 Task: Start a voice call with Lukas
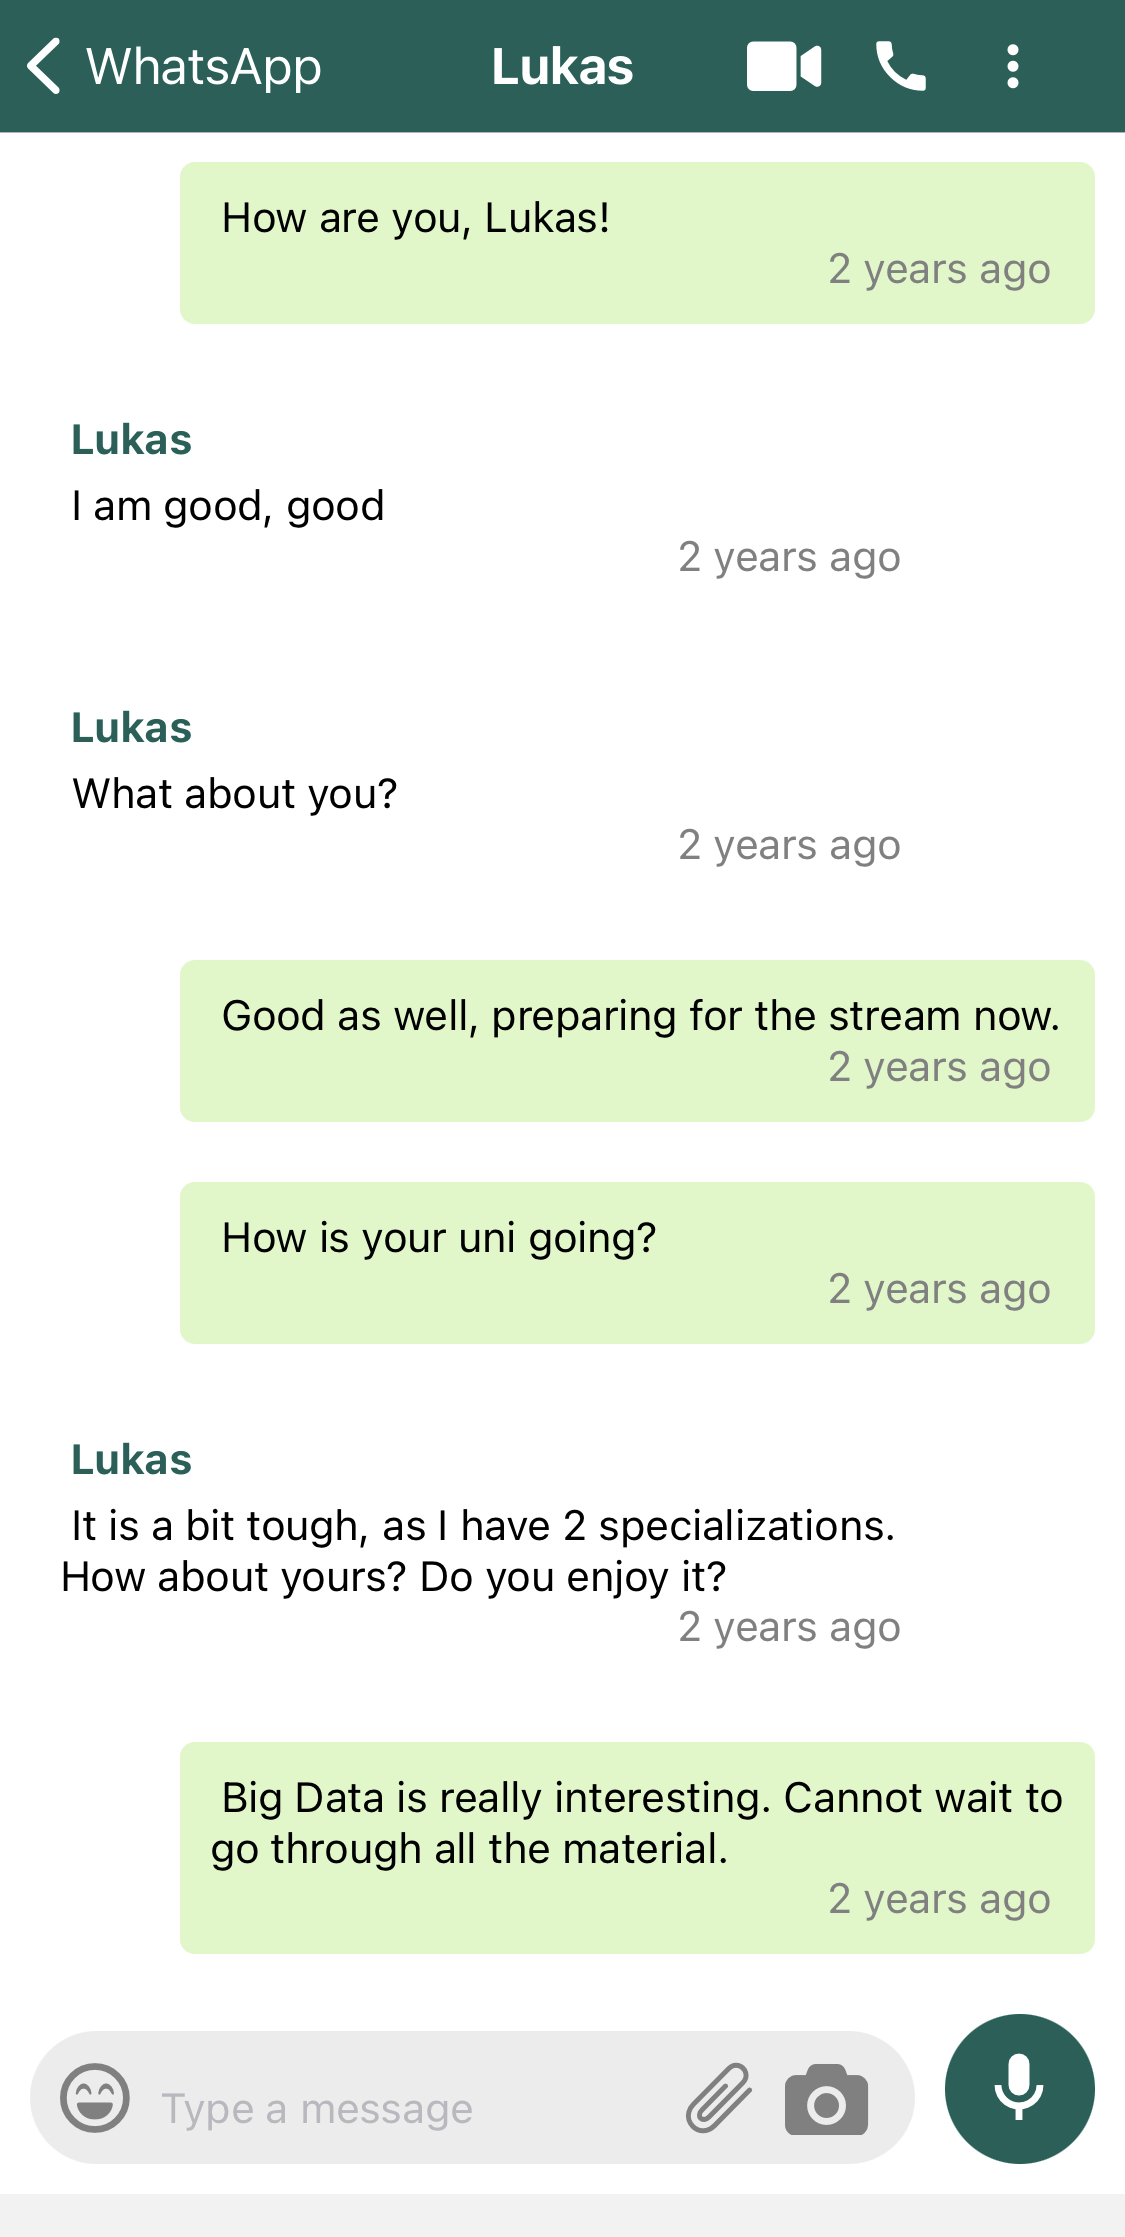899,65
